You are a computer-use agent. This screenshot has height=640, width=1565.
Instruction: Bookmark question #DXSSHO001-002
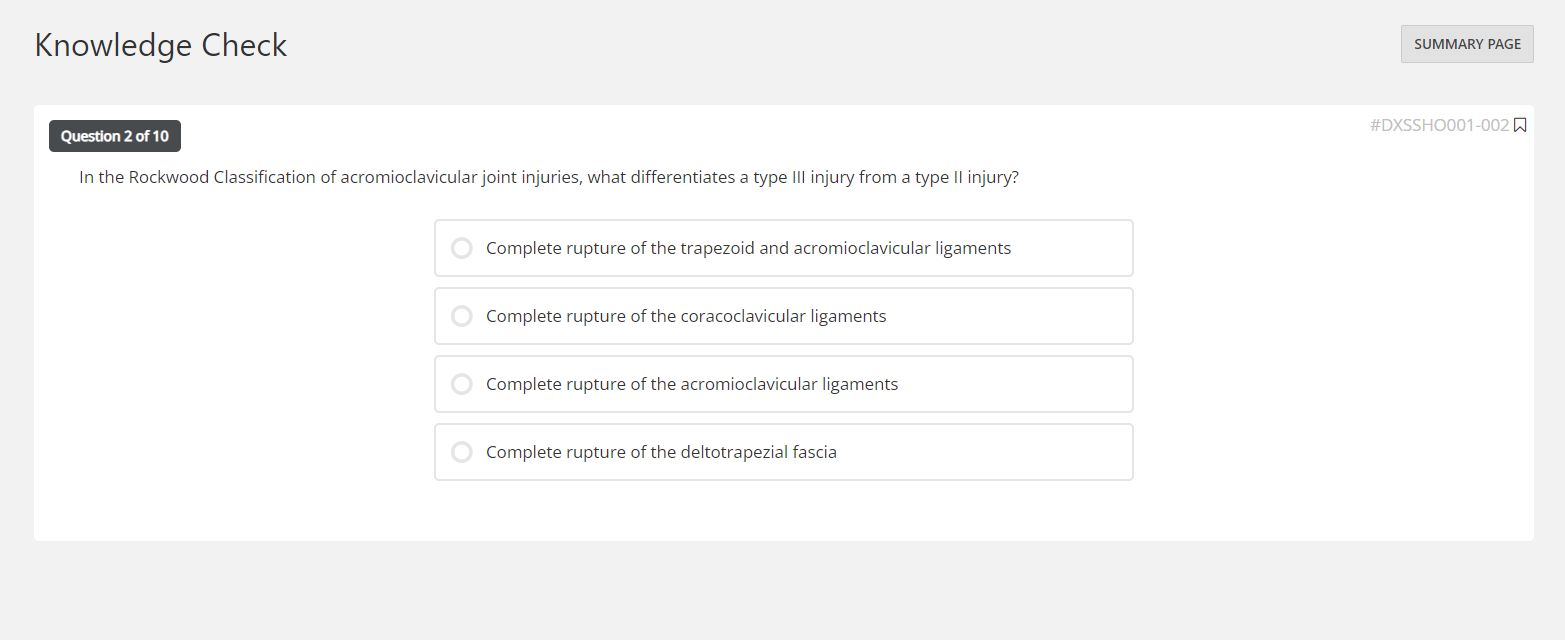[x=1520, y=125]
